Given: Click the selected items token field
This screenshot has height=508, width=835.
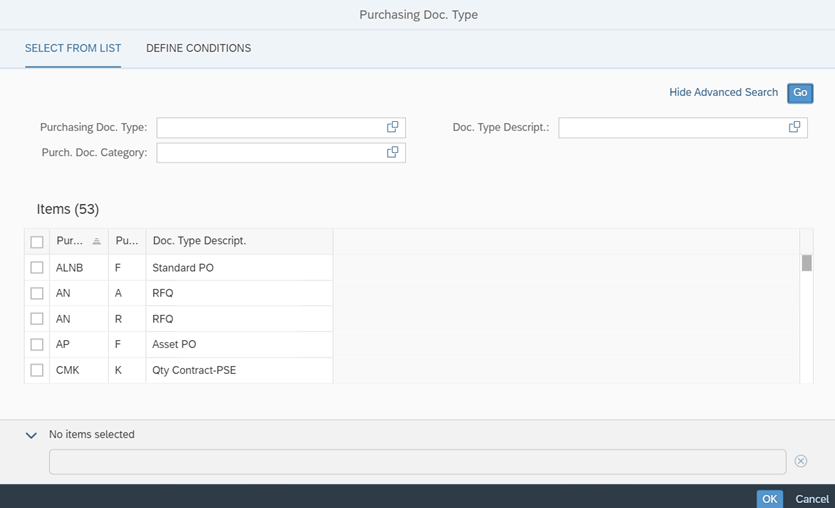Looking at the screenshot, I should [x=418, y=462].
